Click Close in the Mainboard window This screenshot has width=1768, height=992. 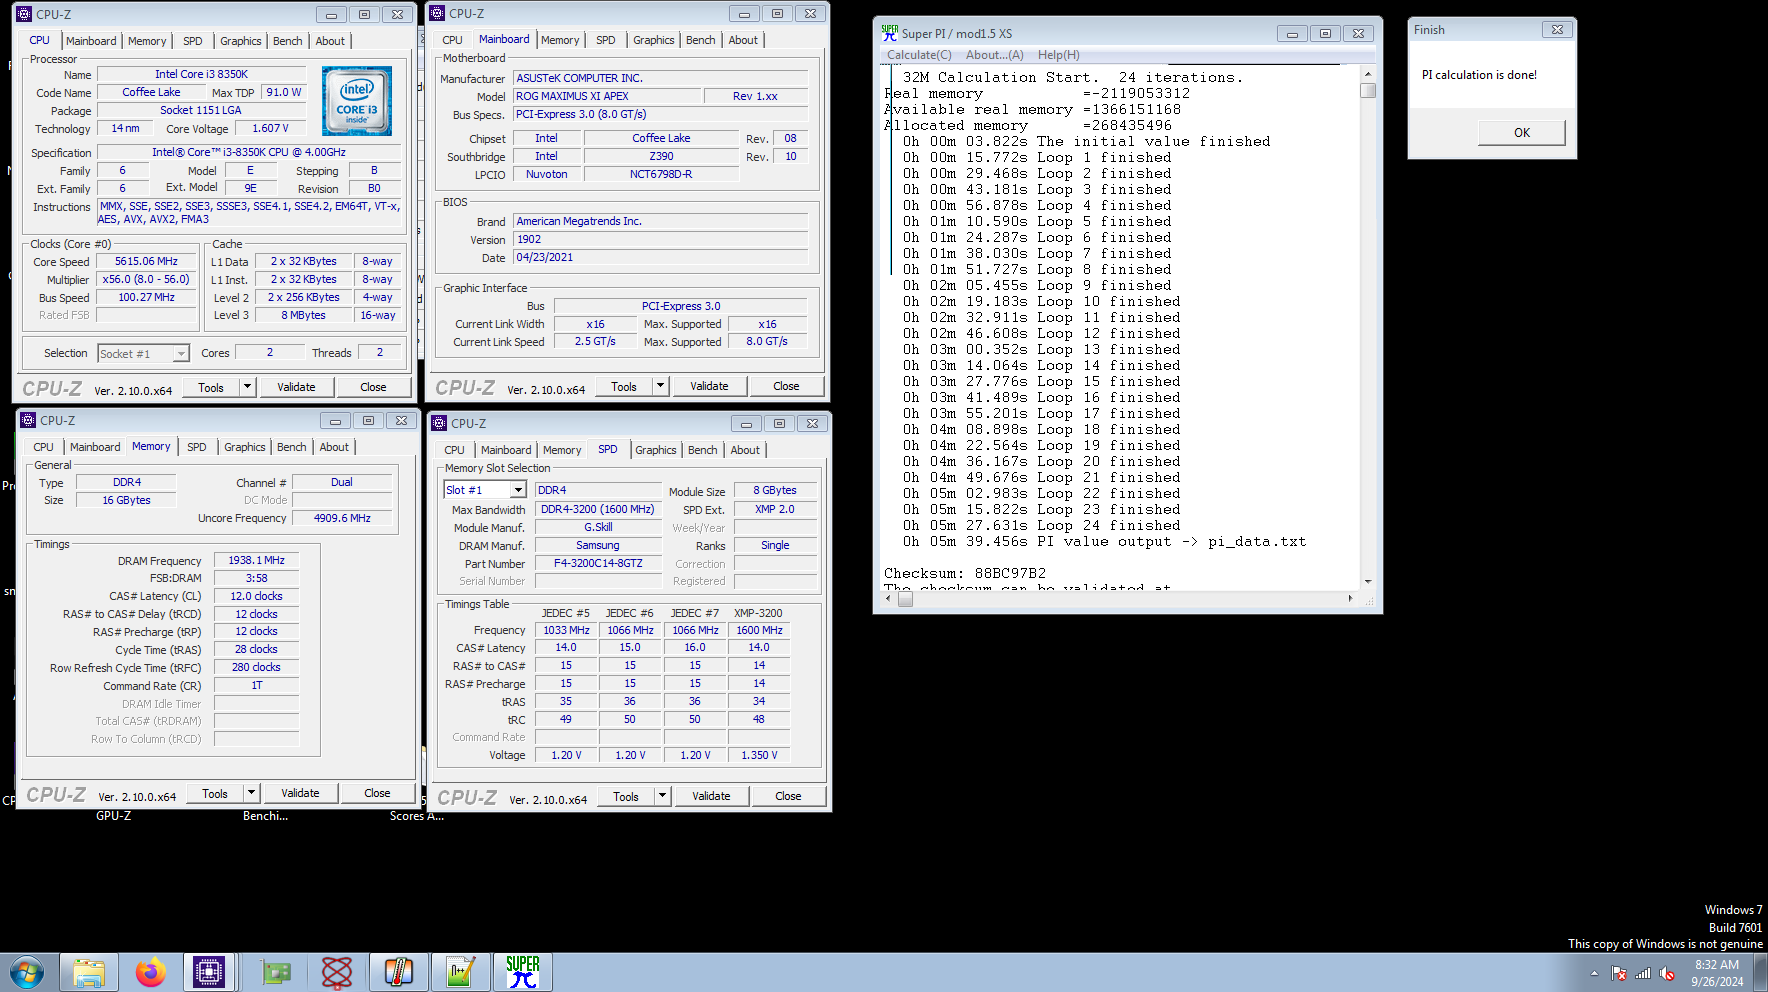pyautogui.click(x=786, y=386)
